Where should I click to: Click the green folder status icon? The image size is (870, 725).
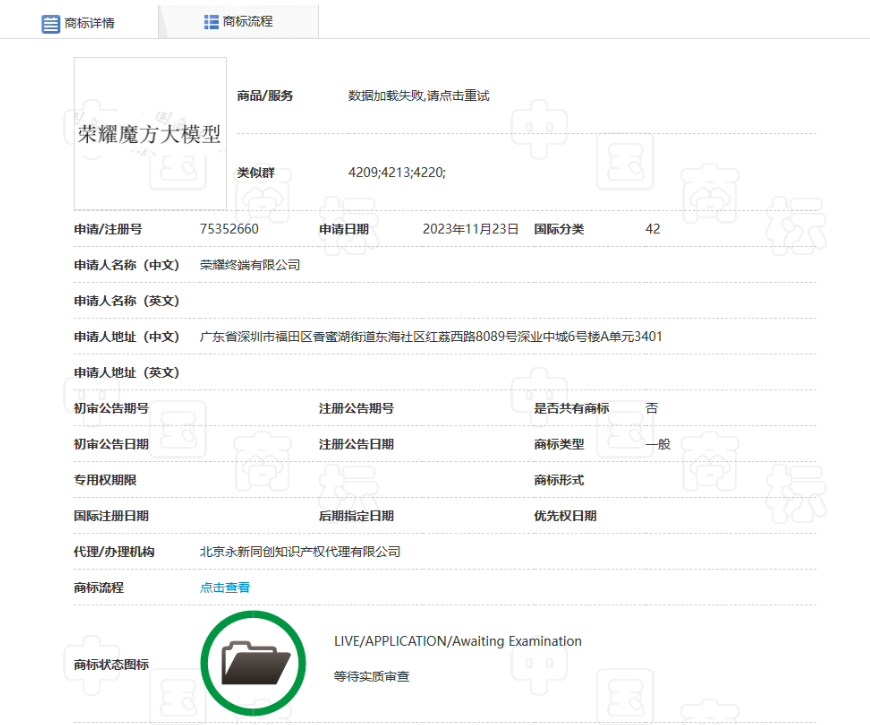pos(253,663)
